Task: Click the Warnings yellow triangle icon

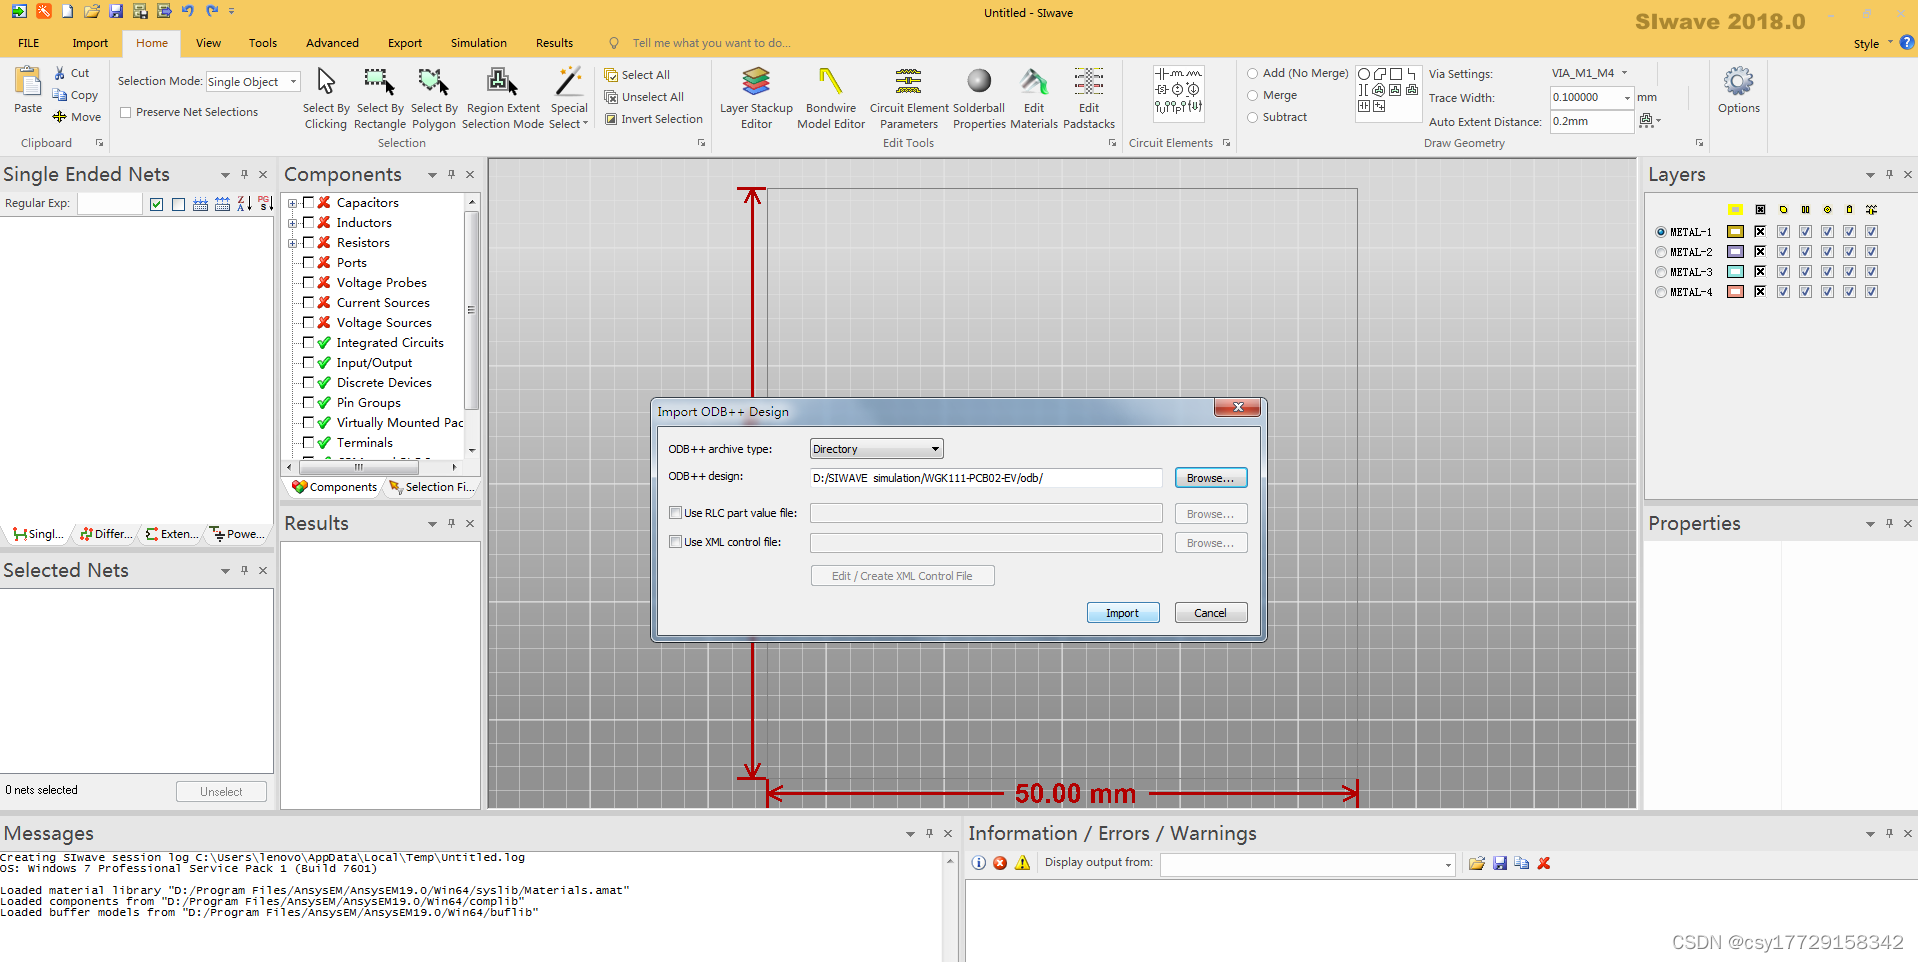Action: [x=1022, y=863]
